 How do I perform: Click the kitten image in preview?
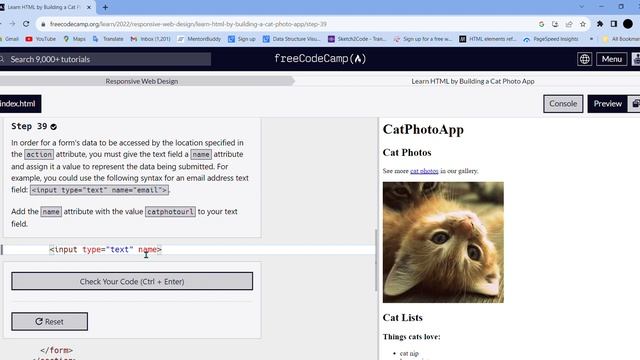(x=443, y=242)
